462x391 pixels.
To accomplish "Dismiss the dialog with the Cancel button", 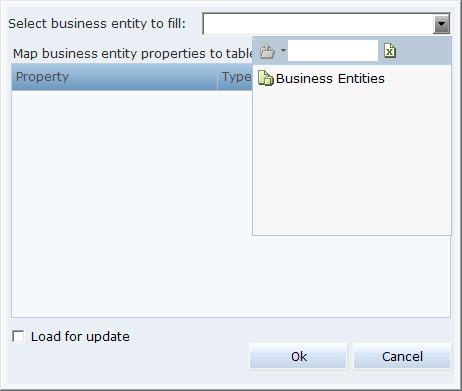I will [402, 356].
